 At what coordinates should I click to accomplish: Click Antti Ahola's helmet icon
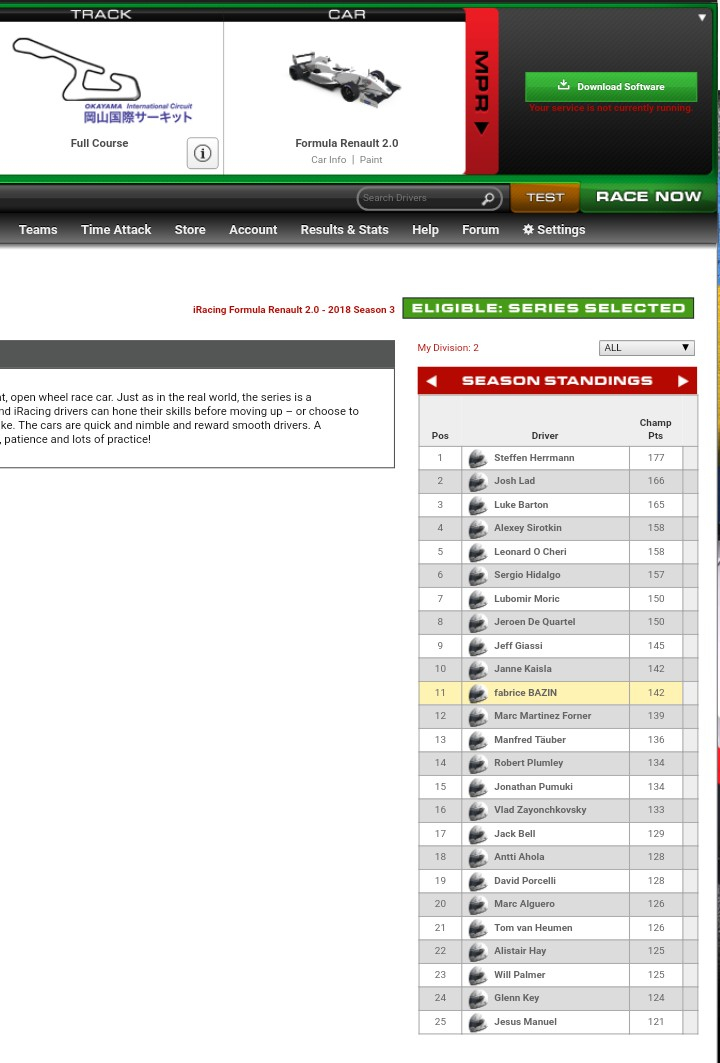[478, 857]
